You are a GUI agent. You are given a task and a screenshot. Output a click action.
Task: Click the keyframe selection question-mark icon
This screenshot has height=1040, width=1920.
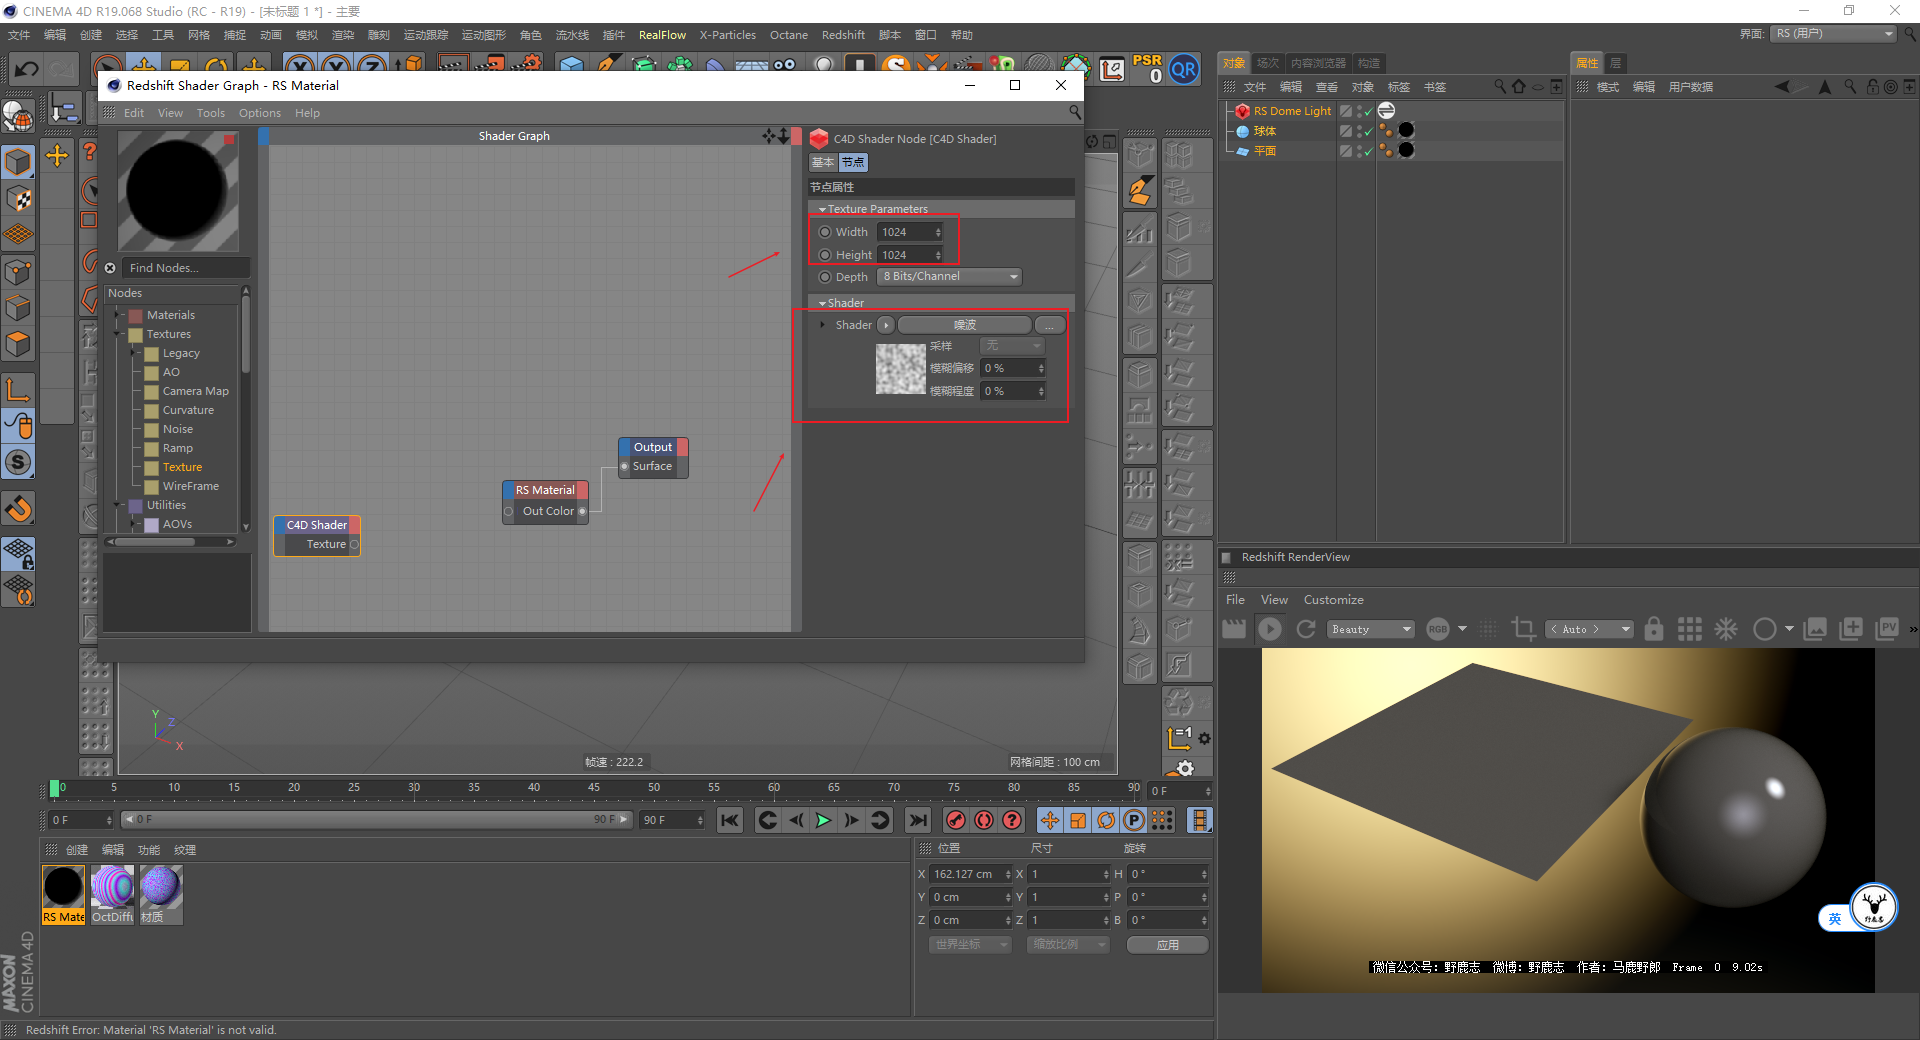tap(1012, 820)
